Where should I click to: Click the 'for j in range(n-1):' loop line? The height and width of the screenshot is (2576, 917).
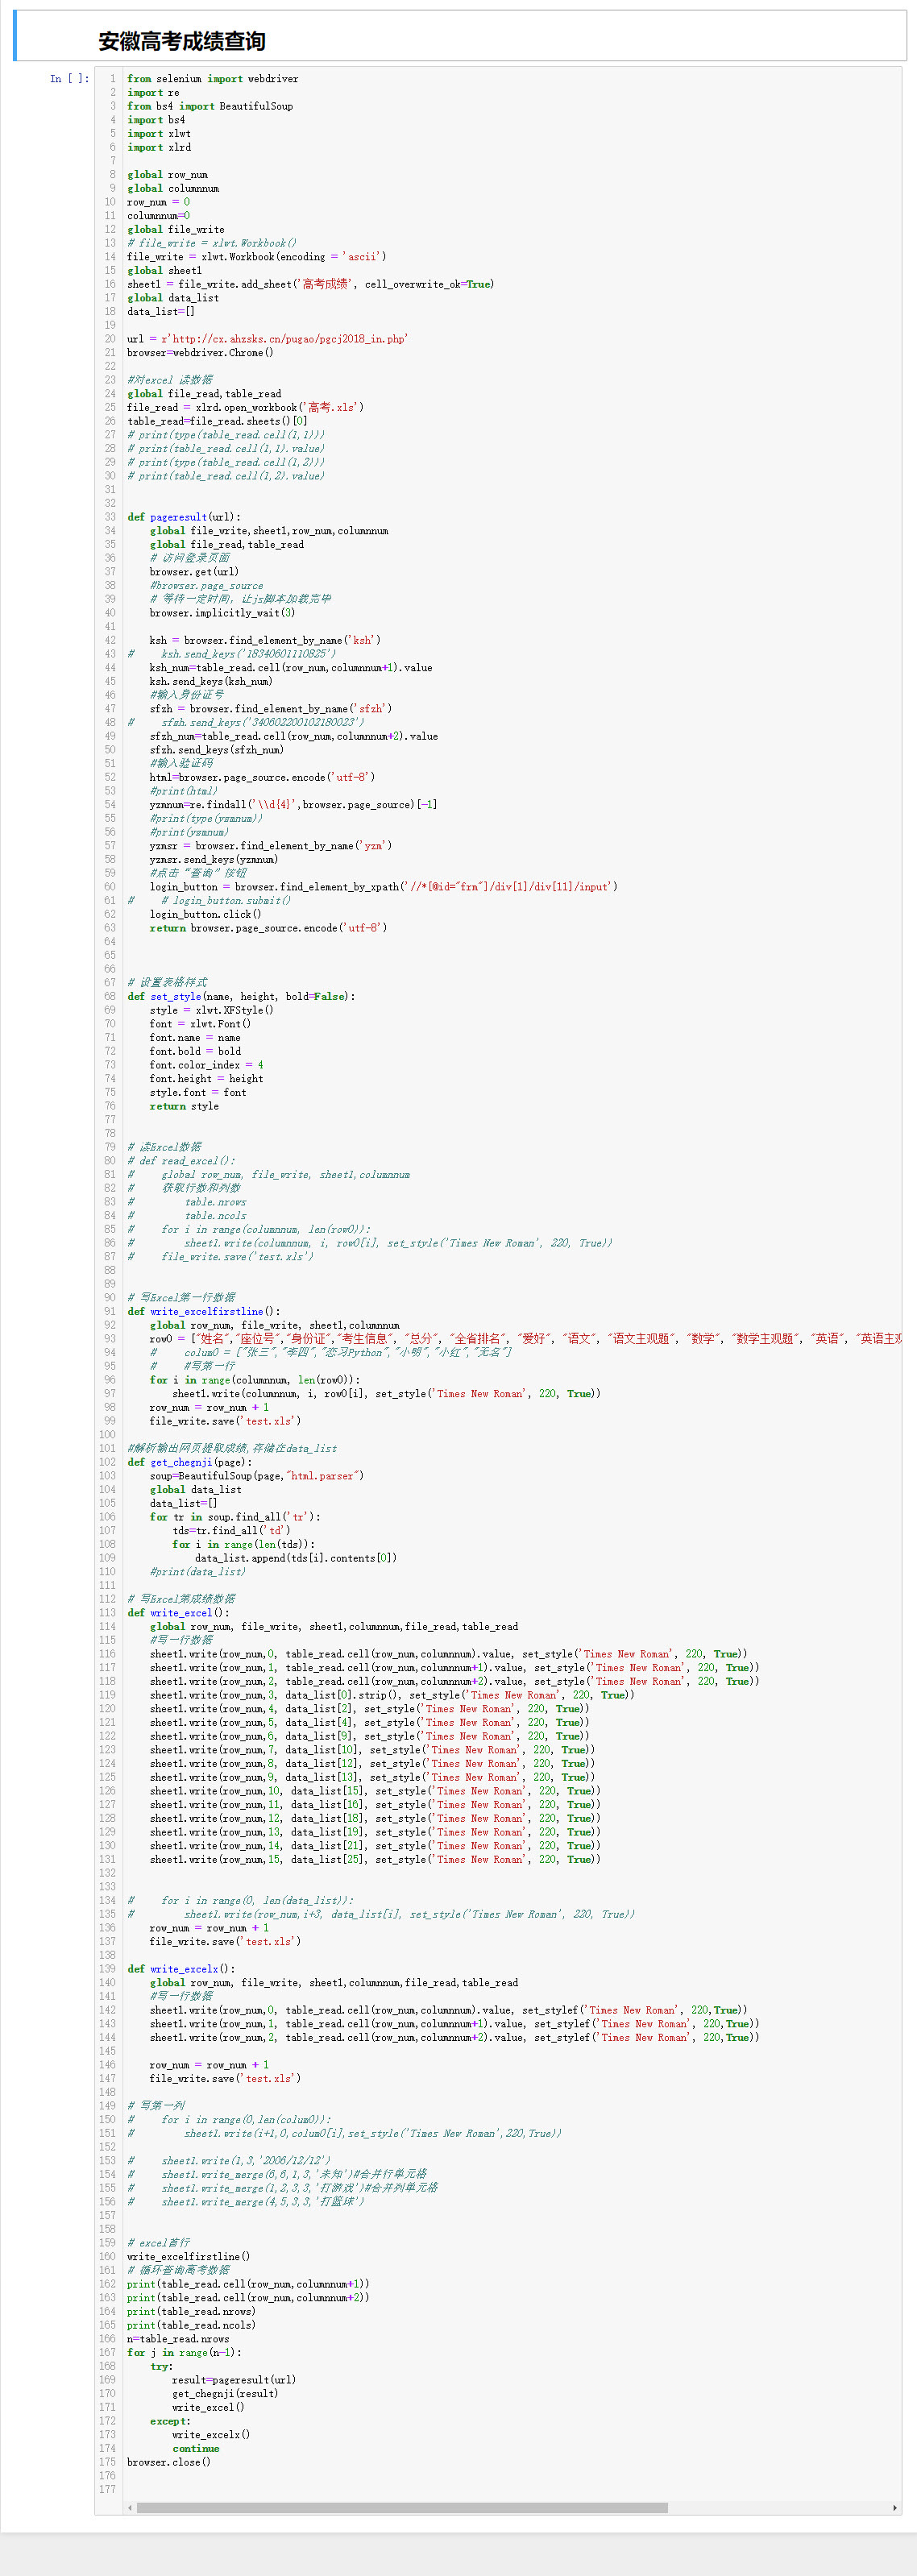(x=184, y=2352)
